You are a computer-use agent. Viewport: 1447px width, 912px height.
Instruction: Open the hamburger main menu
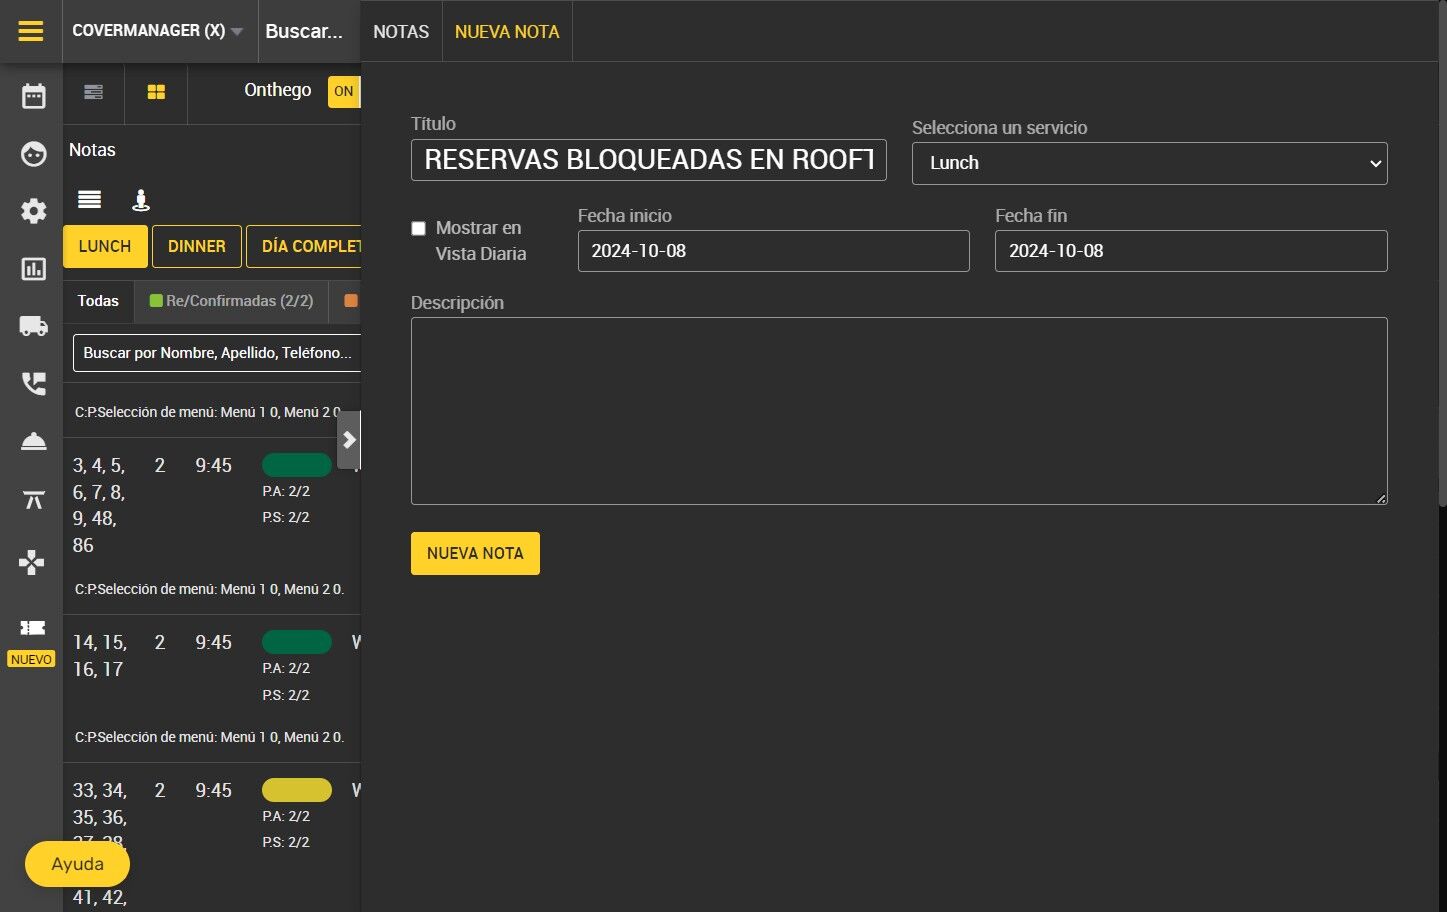[31, 31]
